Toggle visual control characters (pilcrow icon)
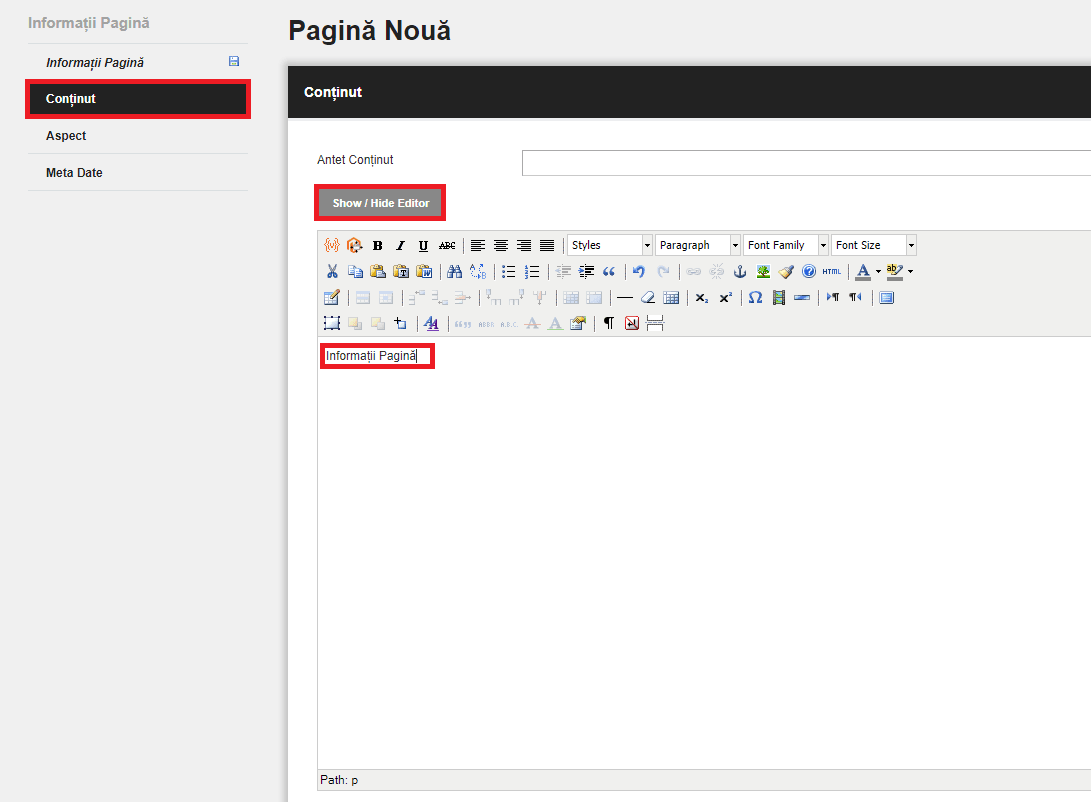This screenshot has width=1091, height=802. tap(609, 323)
